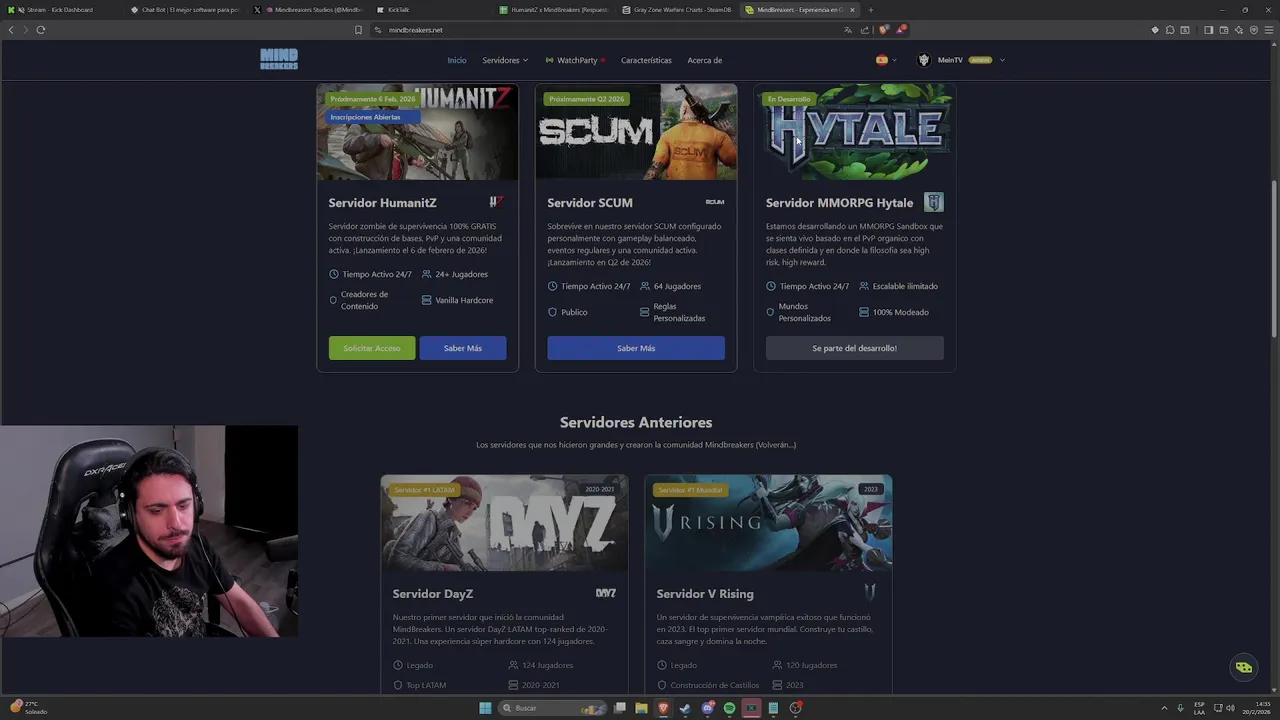Click the DayZ server banner image
This screenshot has height=720, width=1280.
(x=505, y=523)
